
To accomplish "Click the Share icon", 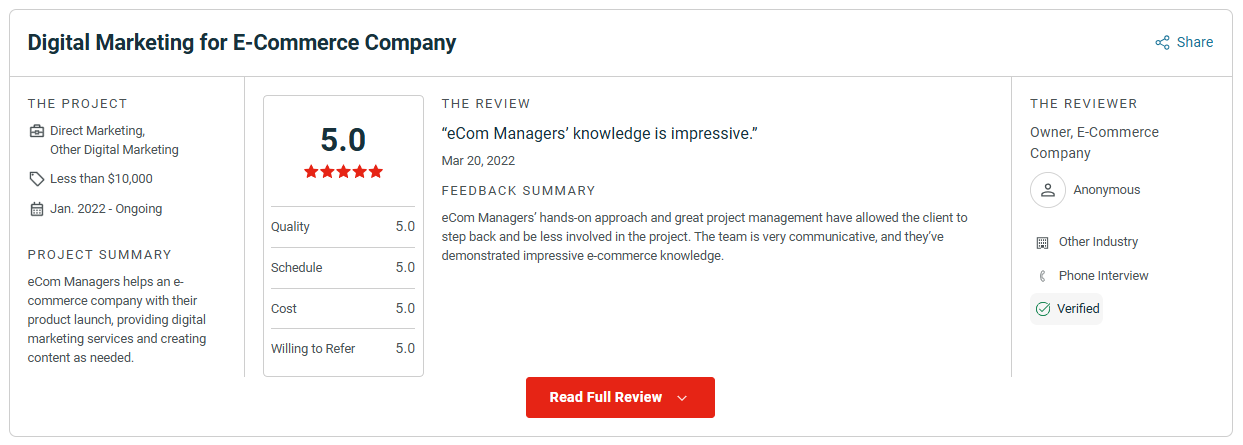I will (1162, 43).
